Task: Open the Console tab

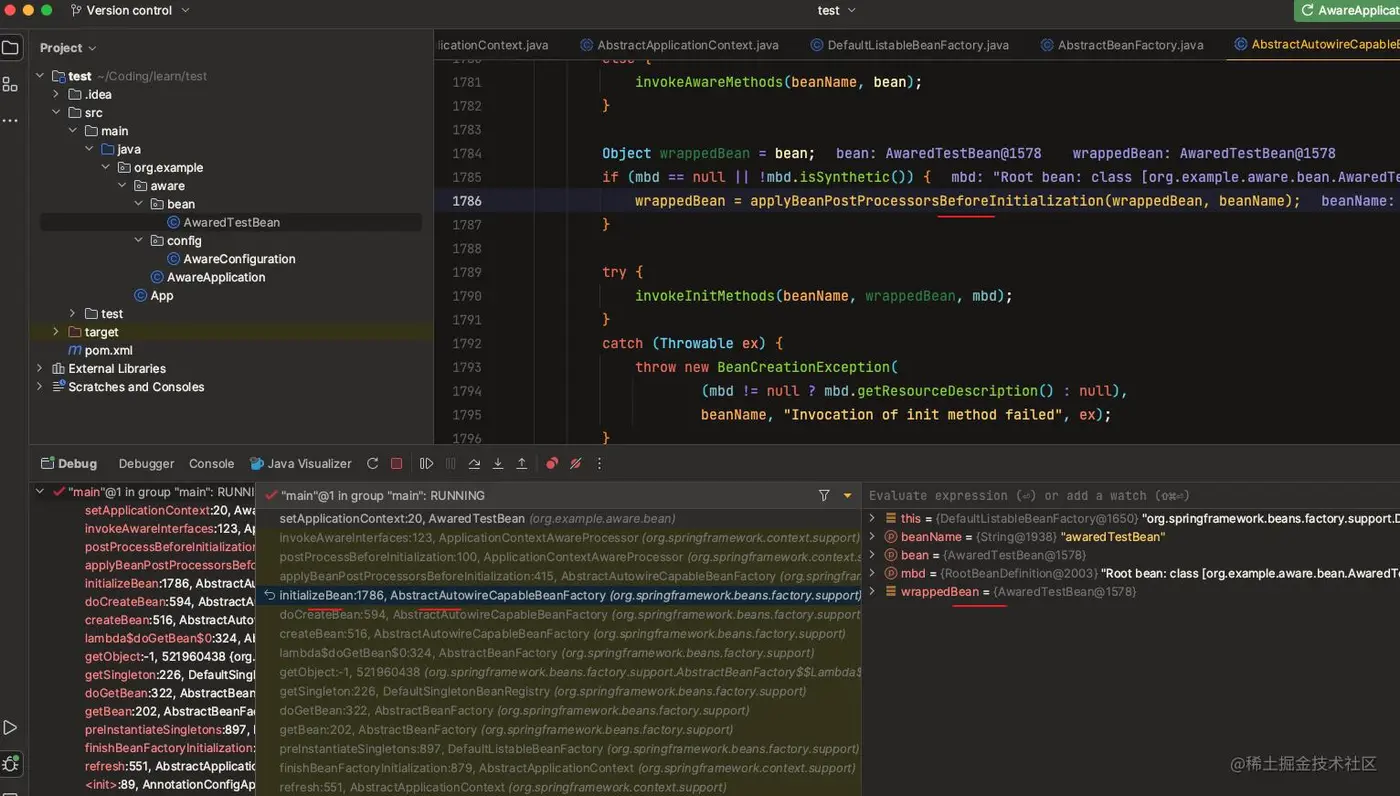Action: coord(211,464)
